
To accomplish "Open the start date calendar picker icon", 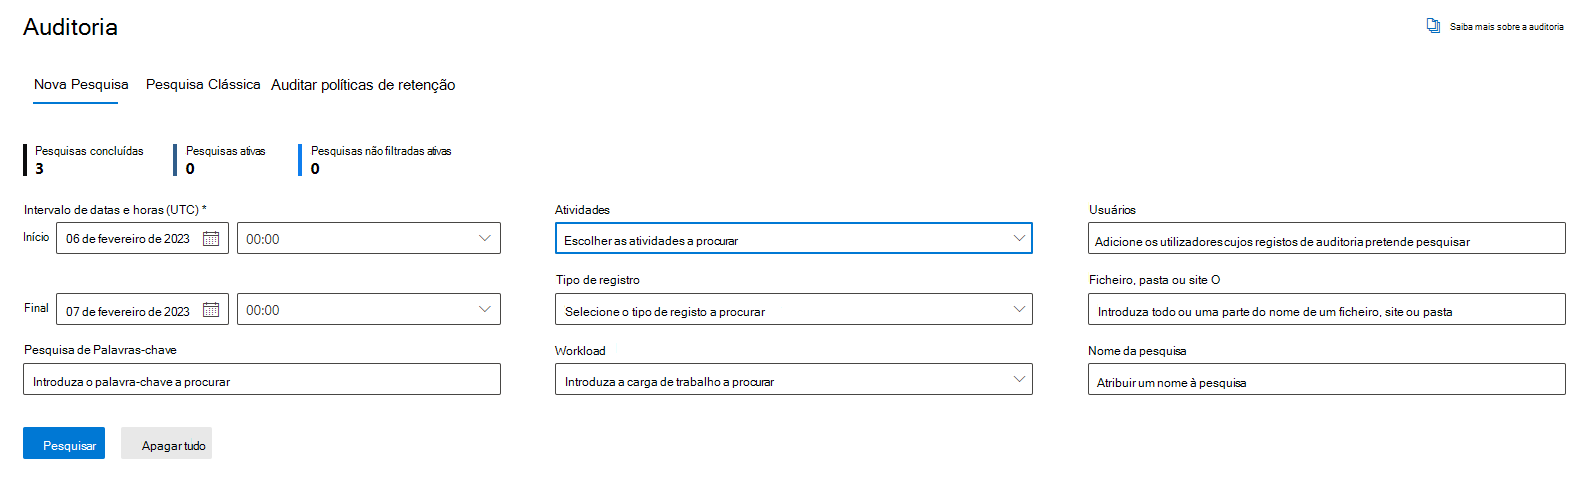I will [211, 238].
